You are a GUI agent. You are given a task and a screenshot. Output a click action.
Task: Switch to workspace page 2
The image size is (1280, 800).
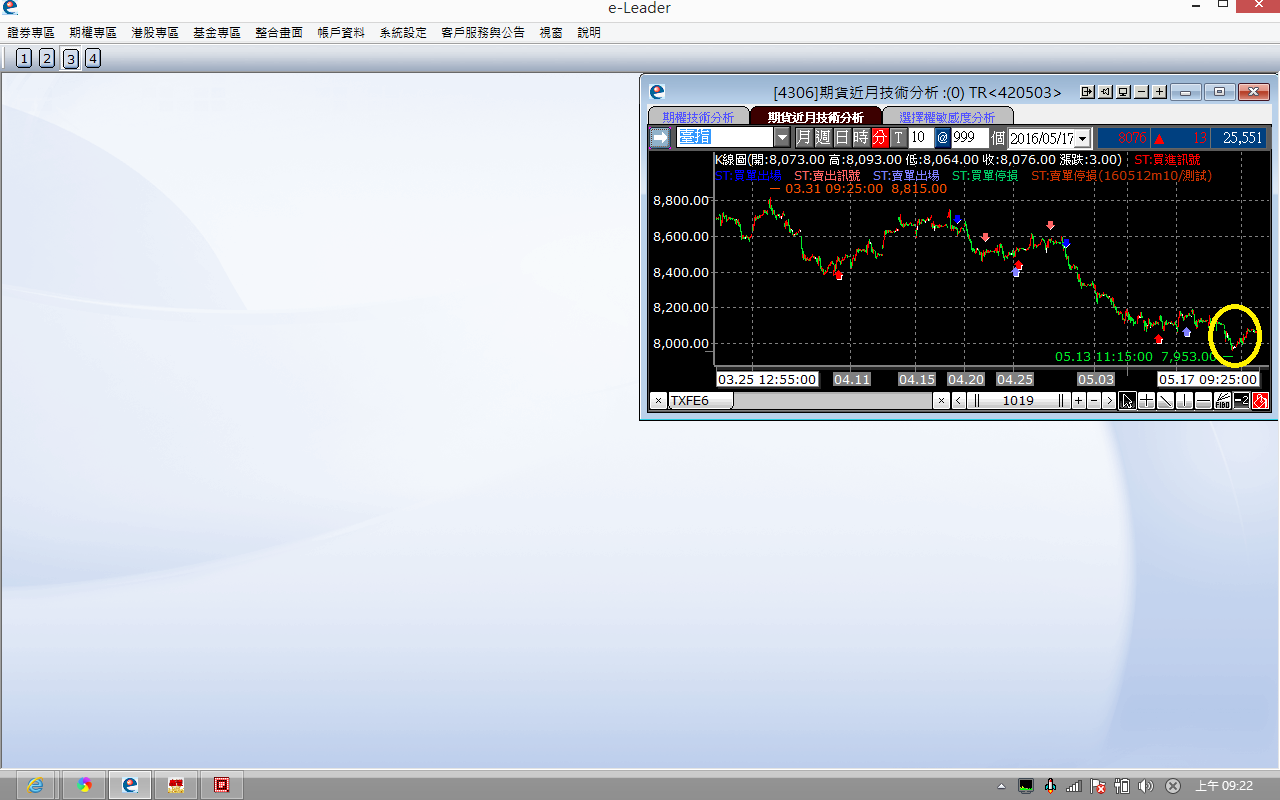[x=47, y=58]
